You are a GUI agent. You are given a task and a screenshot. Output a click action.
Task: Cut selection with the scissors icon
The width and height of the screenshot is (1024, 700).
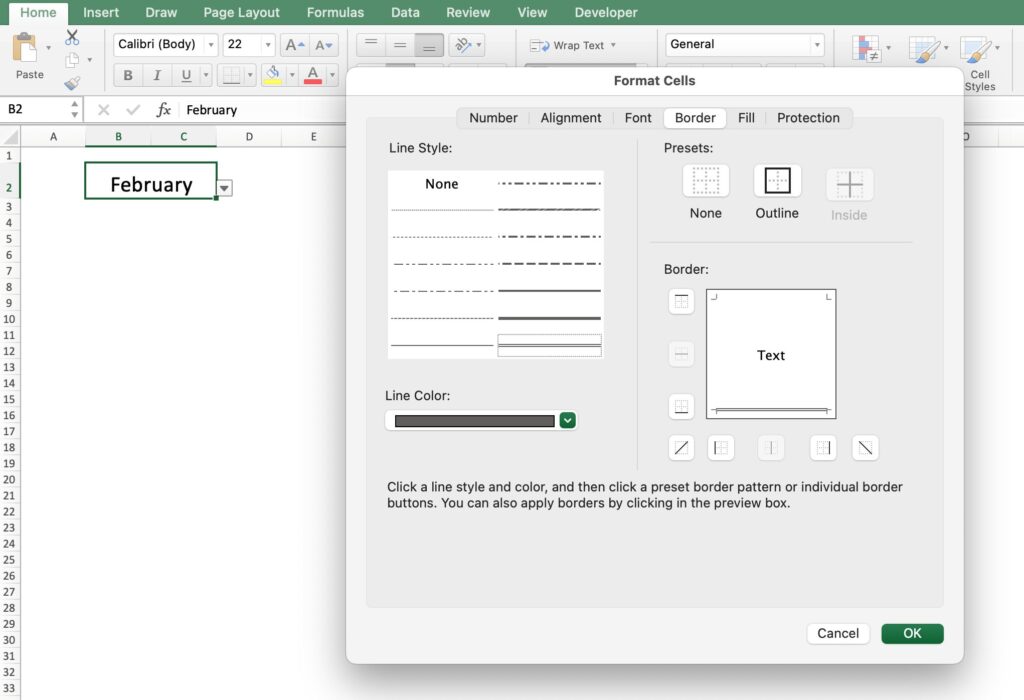point(72,37)
